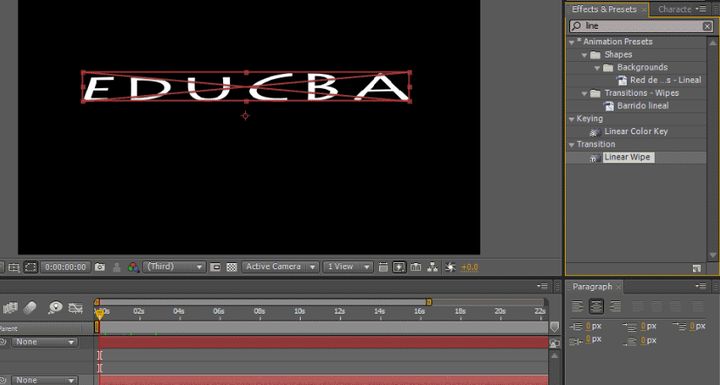
Task: Open bottom layer's Parent None dropdown
Action: click(44, 380)
